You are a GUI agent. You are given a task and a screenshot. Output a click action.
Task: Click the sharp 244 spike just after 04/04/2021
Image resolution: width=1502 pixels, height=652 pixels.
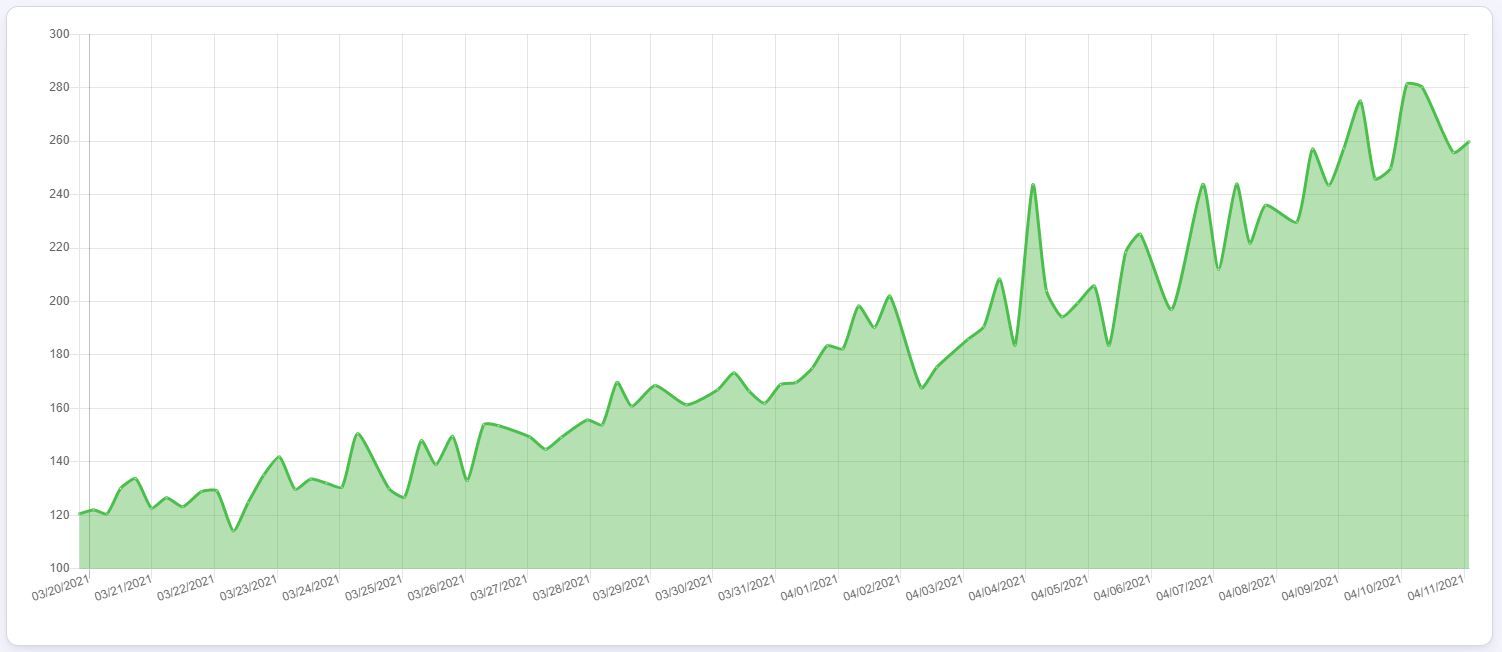point(1033,184)
